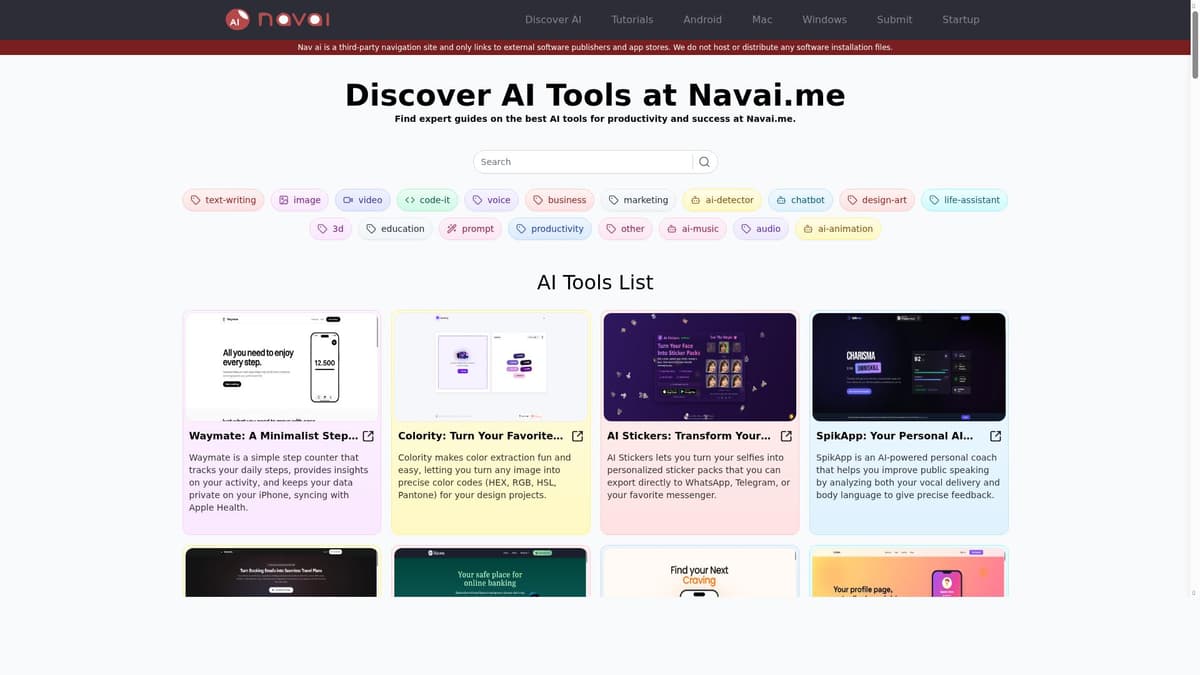1200x675 pixels.
Task: Open SpikApp via its external link icon
Action: click(x=994, y=436)
